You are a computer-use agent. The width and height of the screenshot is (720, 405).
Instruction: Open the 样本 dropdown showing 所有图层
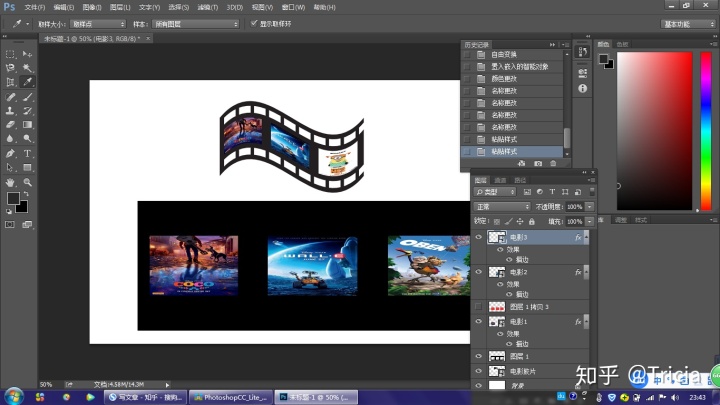[196, 24]
